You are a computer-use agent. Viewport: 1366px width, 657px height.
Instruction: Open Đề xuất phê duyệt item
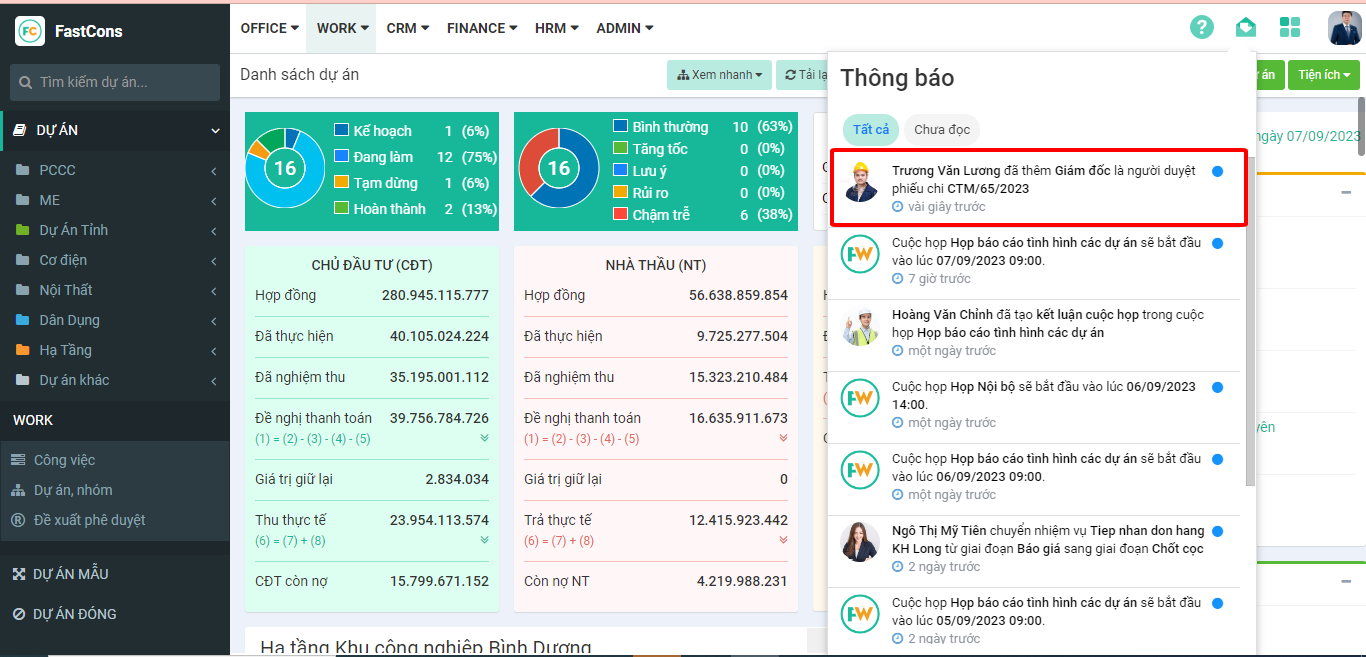pos(89,520)
